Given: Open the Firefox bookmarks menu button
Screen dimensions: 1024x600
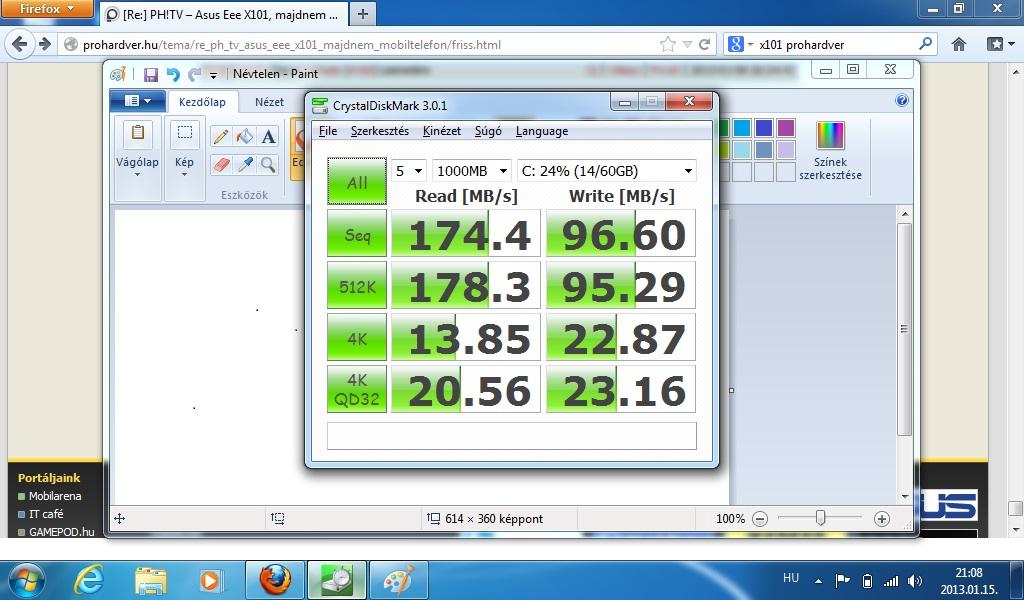Looking at the screenshot, I should point(1000,44).
